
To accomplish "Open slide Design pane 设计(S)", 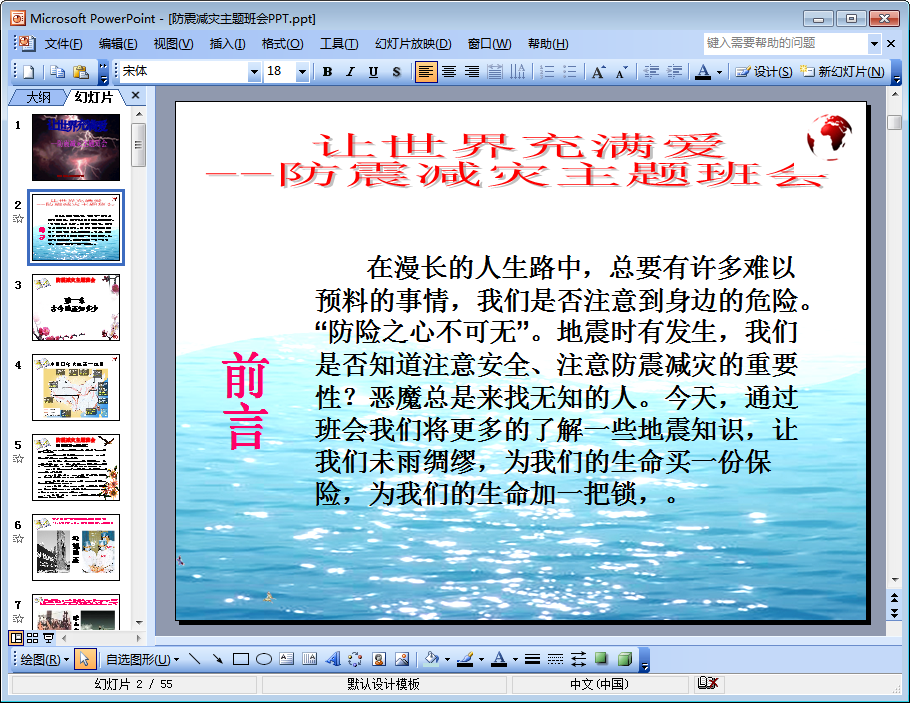I will [x=763, y=72].
